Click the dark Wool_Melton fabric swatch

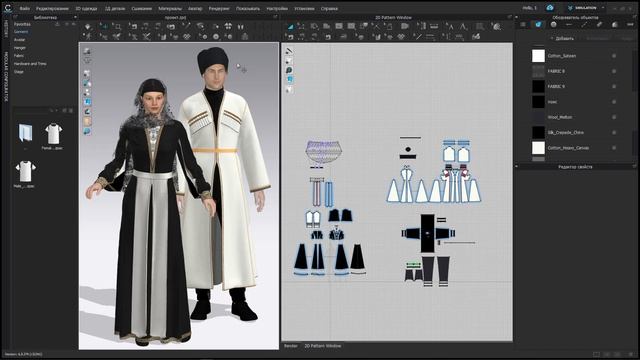(x=538, y=117)
